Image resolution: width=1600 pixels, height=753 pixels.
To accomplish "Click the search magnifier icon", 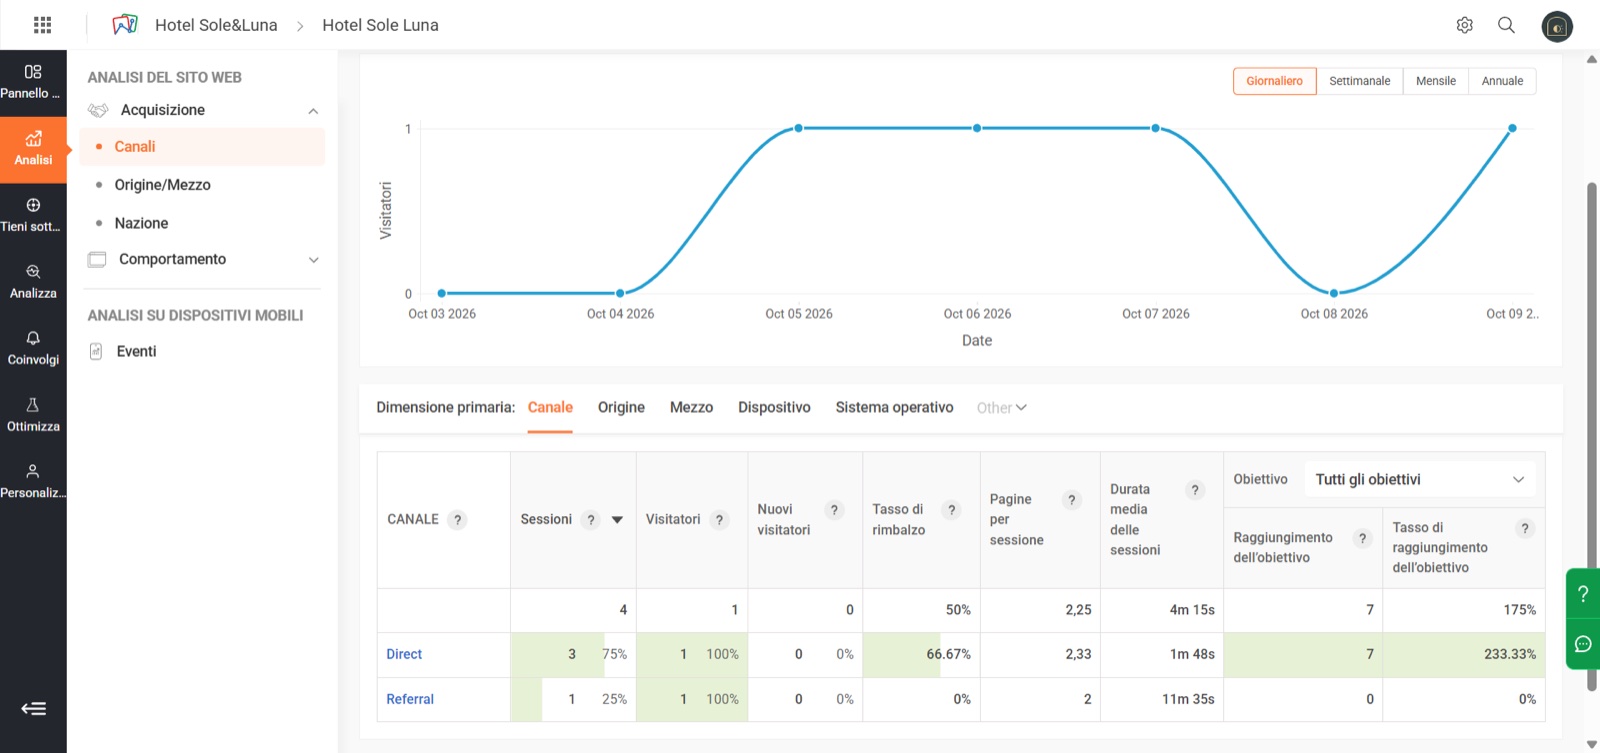I will click(x=1506, y=25).
